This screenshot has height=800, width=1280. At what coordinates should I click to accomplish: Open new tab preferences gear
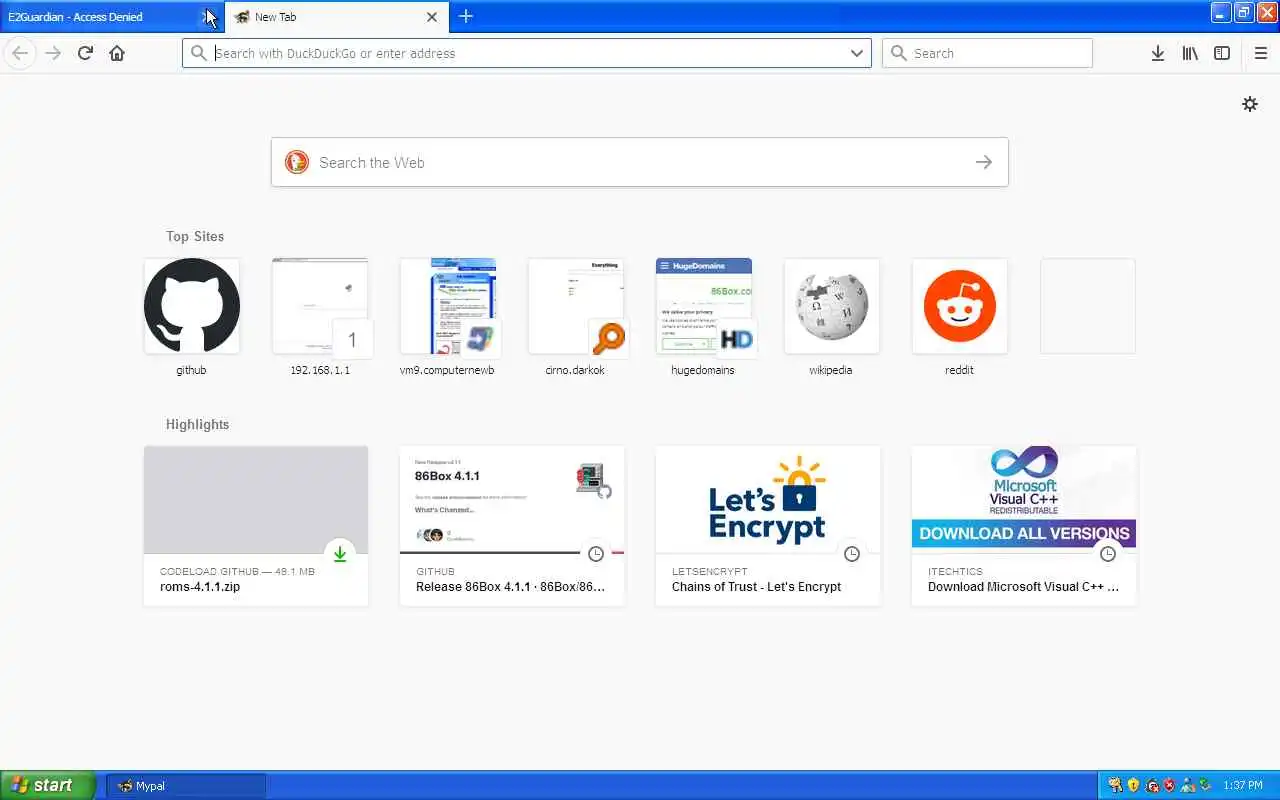(x=1250, y=104)
